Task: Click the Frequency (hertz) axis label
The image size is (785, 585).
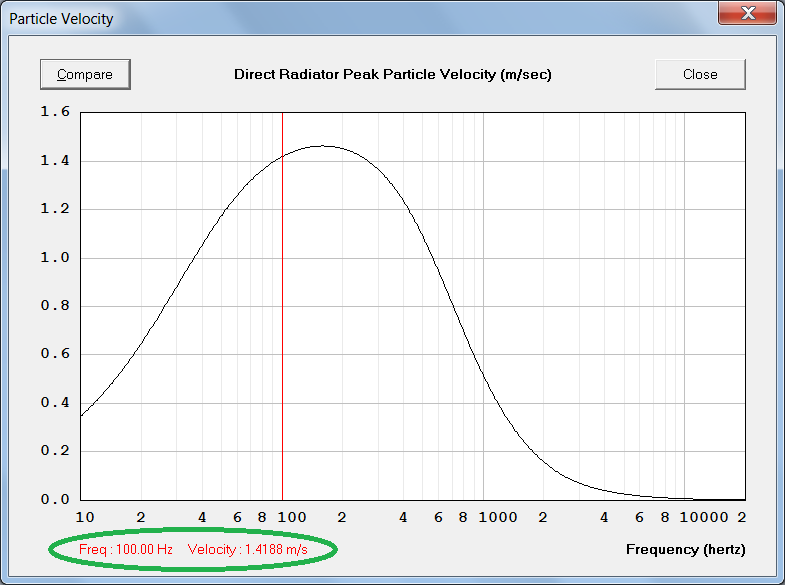Action: [685, 549]
